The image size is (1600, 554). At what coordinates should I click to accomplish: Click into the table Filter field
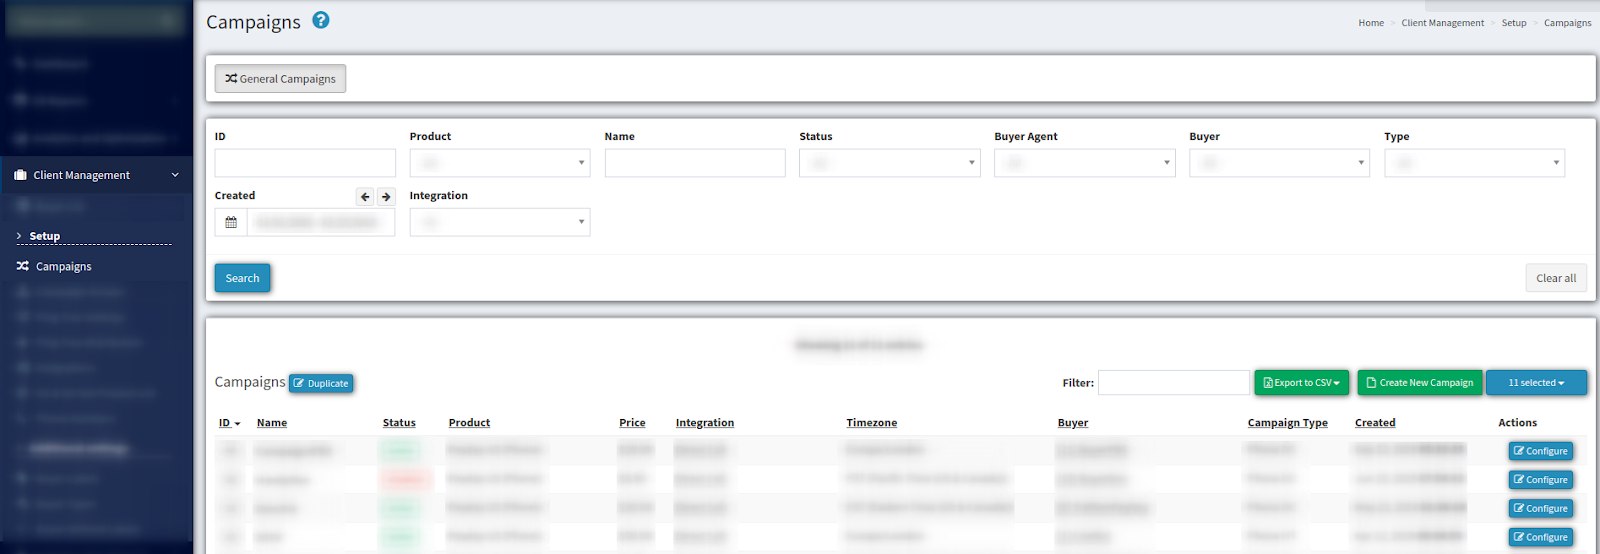pos(1173,383)
